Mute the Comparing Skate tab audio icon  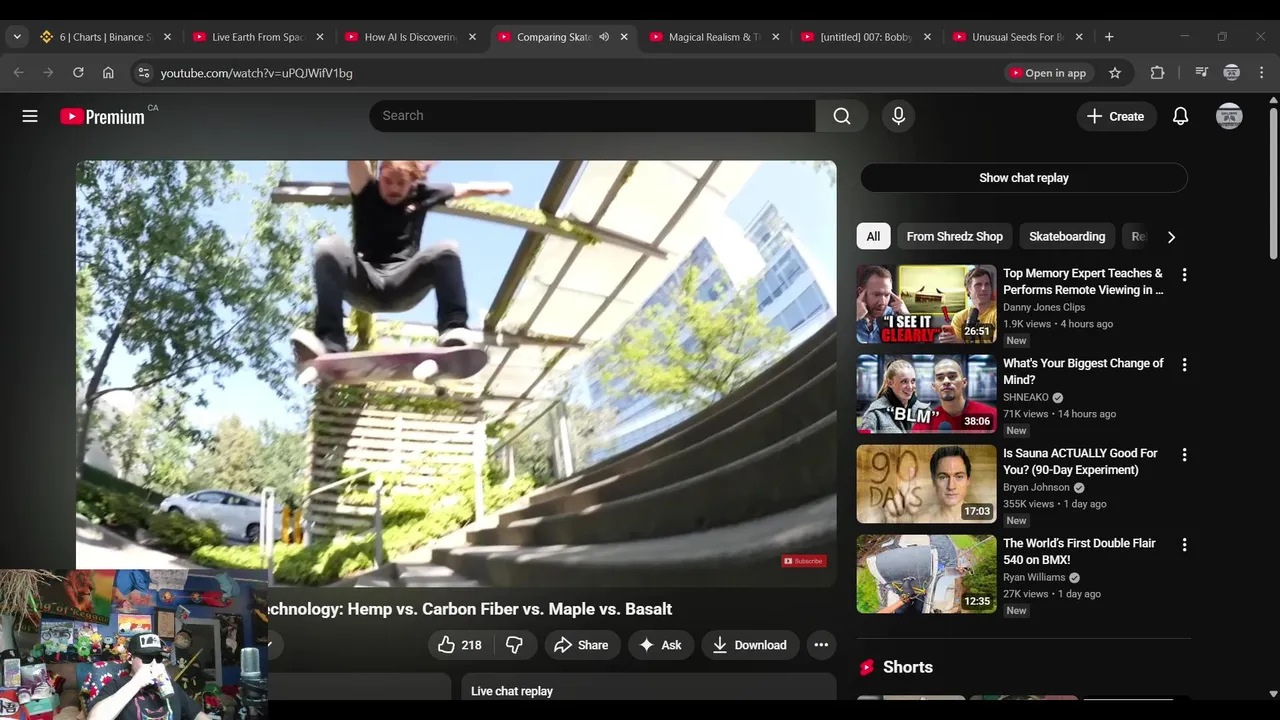pyautogui.click(x=604, y=37)
